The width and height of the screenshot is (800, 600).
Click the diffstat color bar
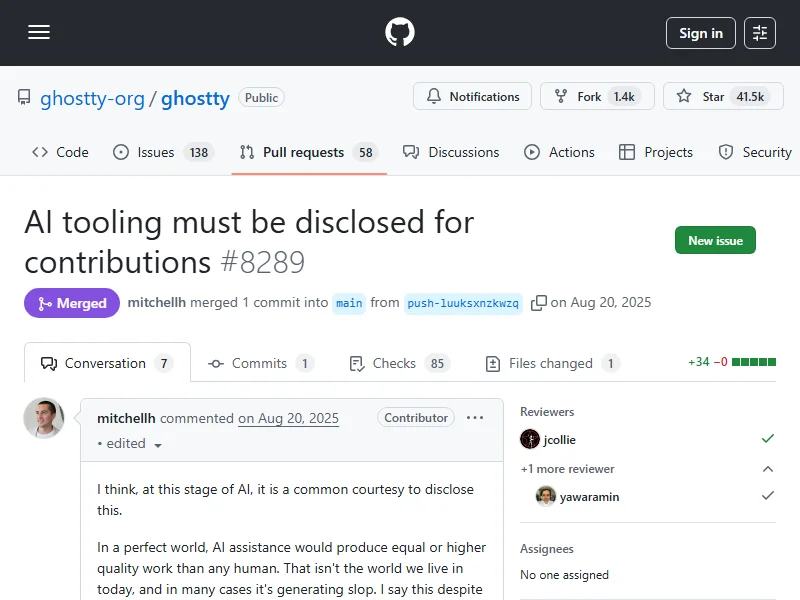[753, 362]
